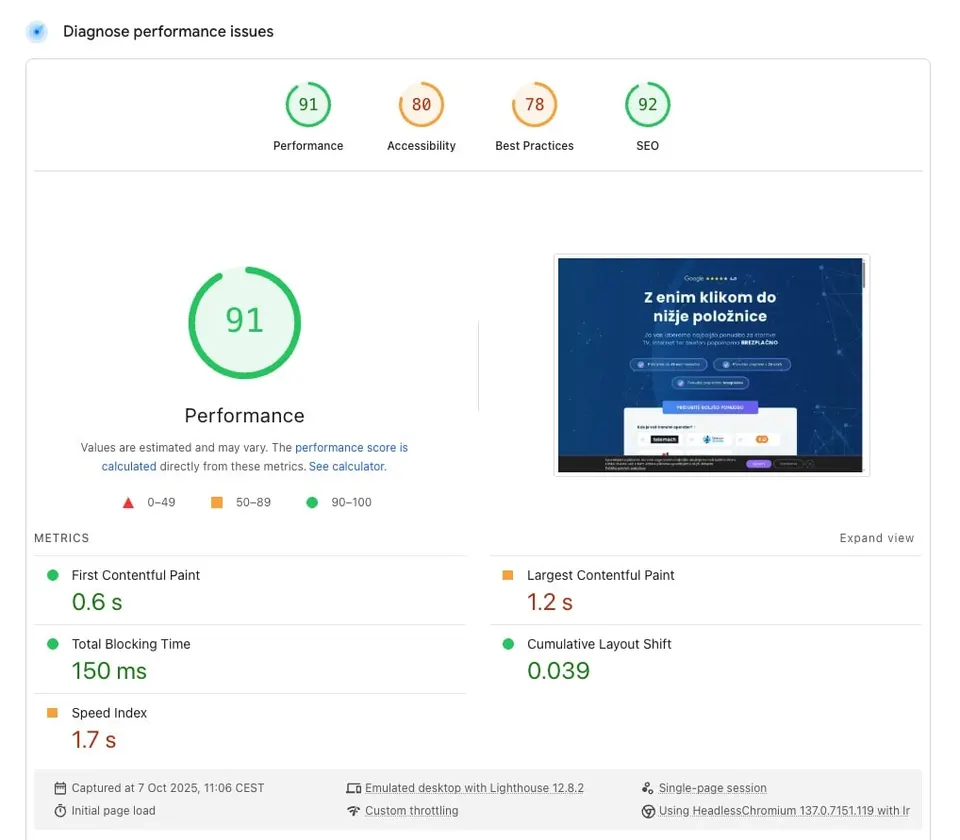The height and width of the screenshot is (840, 960).
Task: Click the green dot beside Total Blocking Time
Action: click(x=53, y=643)
